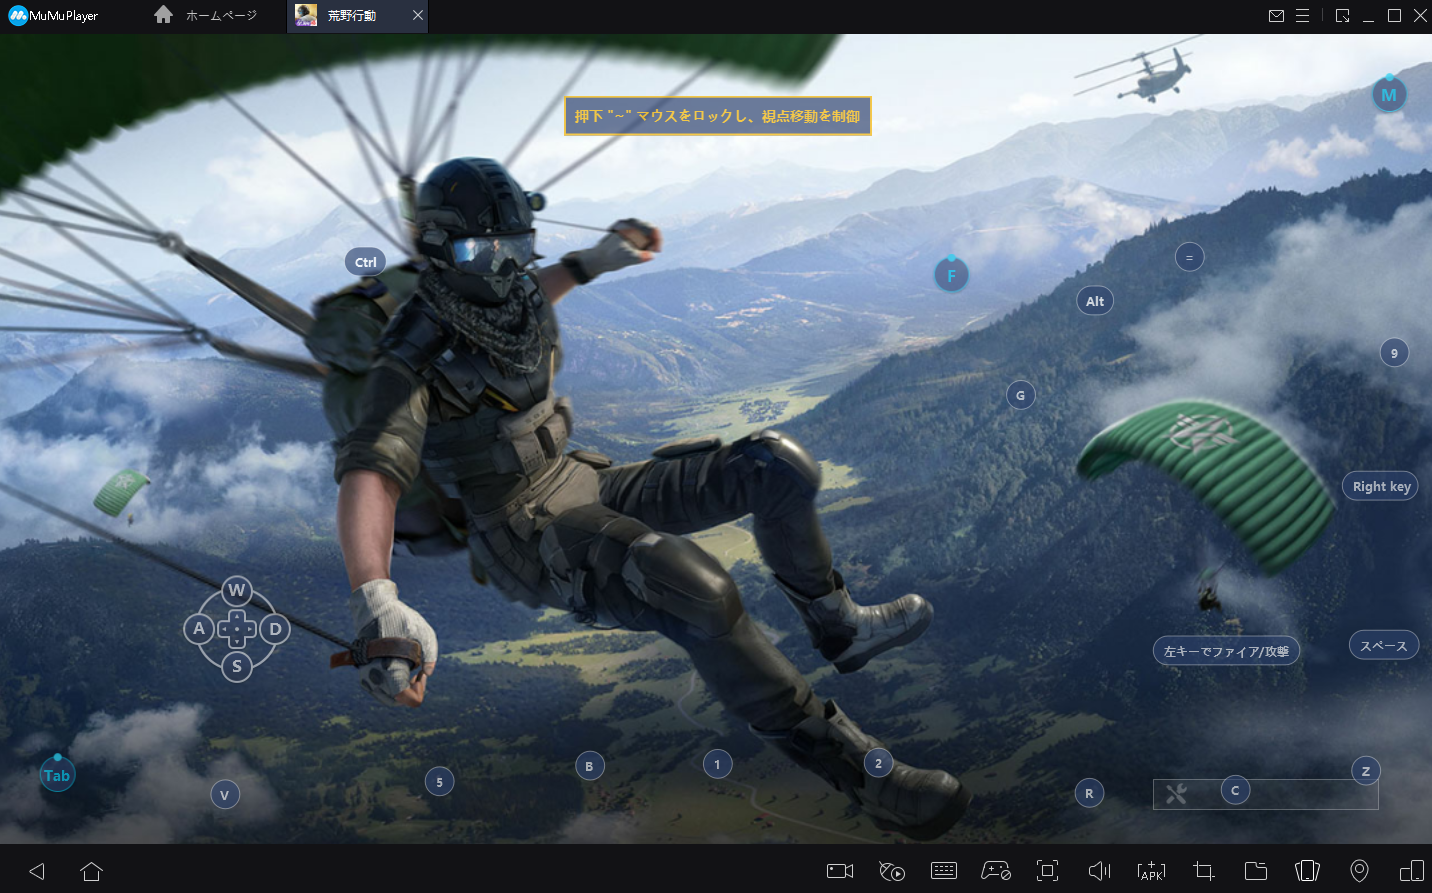Click the W key on movement pad

pyautogui.click(x=236, y=590)
